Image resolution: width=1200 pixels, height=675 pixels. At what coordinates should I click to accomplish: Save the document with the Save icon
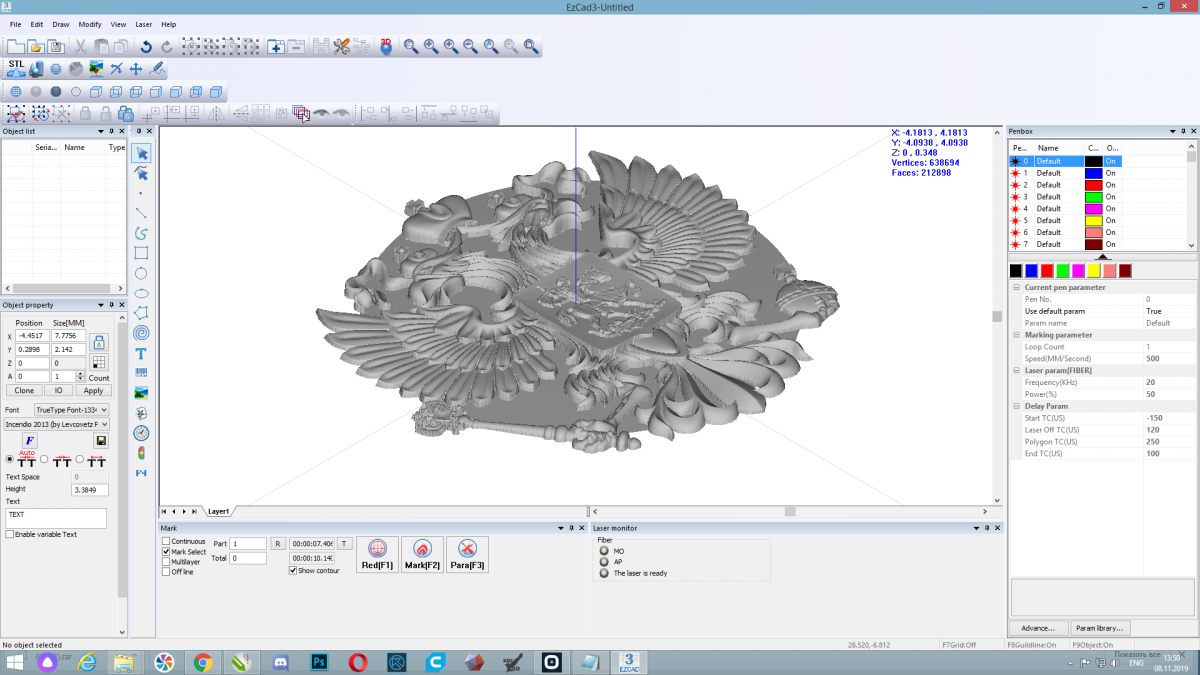56,46
